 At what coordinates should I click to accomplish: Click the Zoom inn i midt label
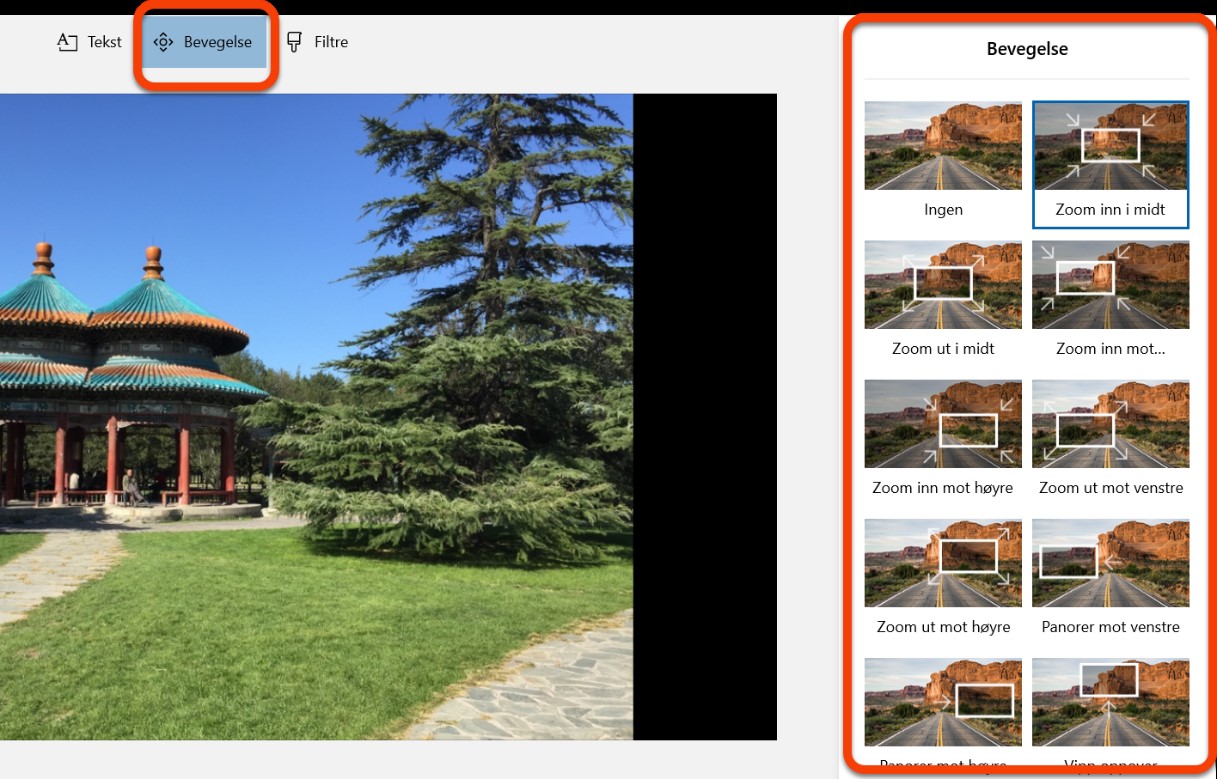click(x=1110, y=210)
